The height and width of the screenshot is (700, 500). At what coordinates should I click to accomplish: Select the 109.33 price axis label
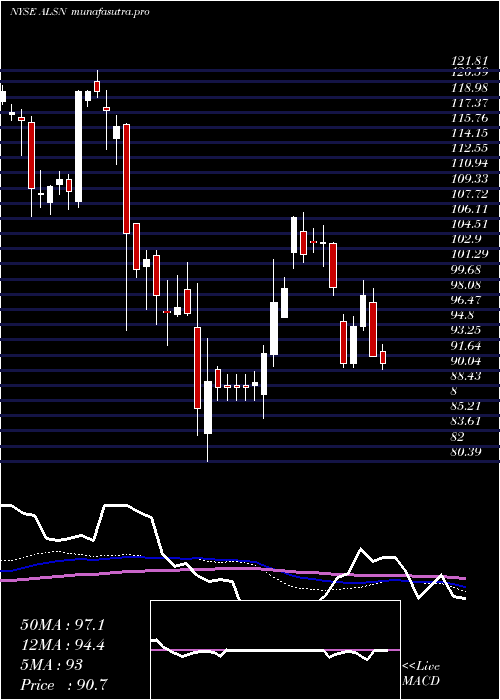pyautogui.click(x=469, y=179)
